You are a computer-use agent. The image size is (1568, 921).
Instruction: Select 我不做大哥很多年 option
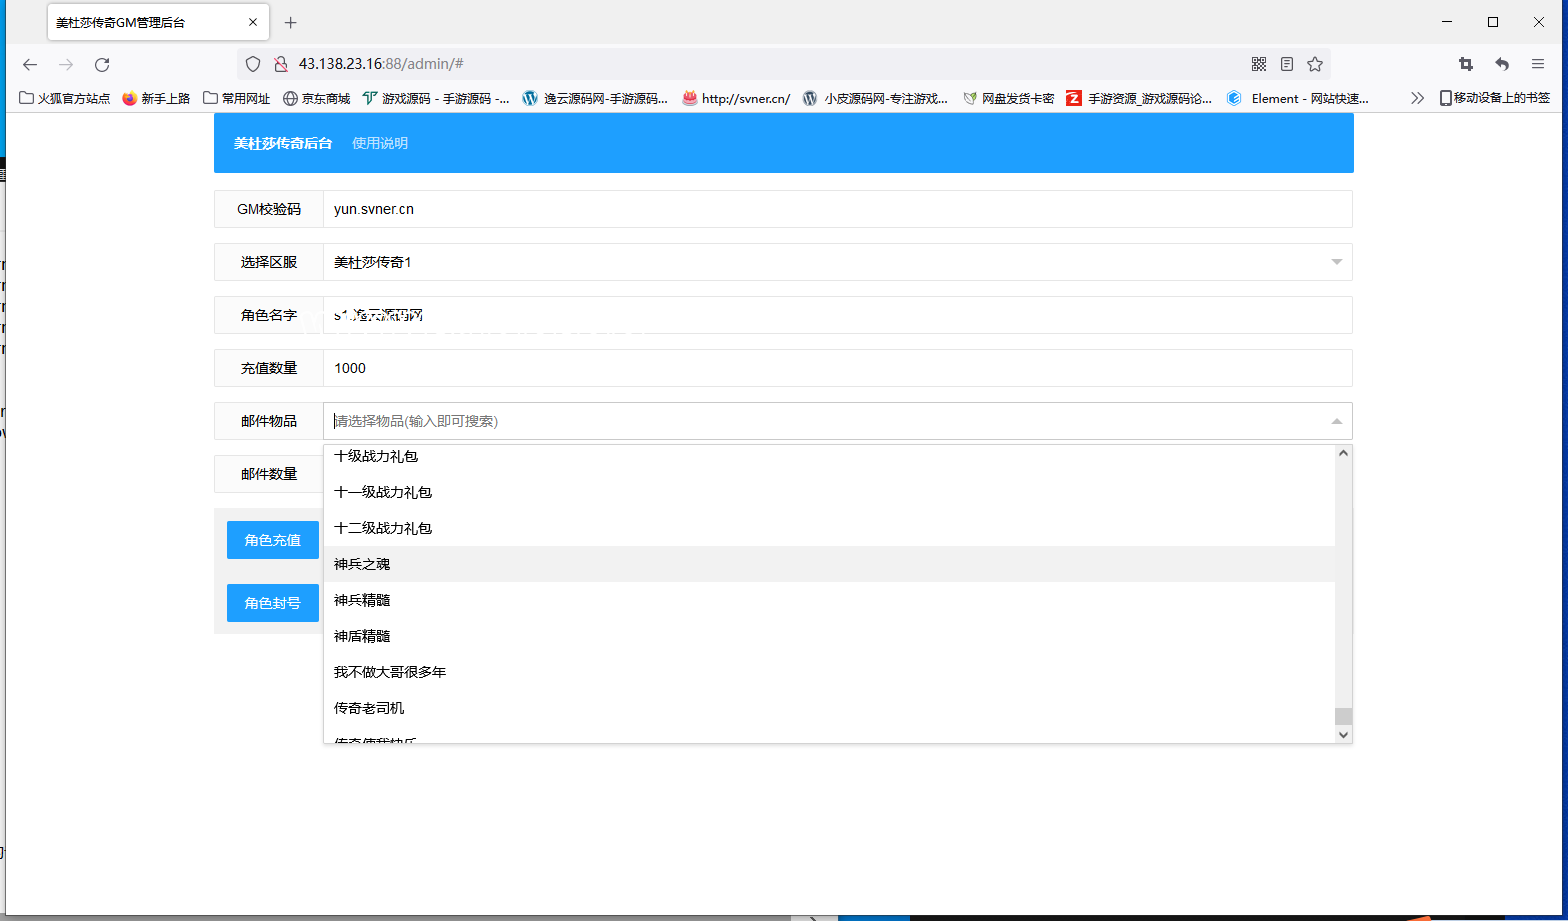829,672
